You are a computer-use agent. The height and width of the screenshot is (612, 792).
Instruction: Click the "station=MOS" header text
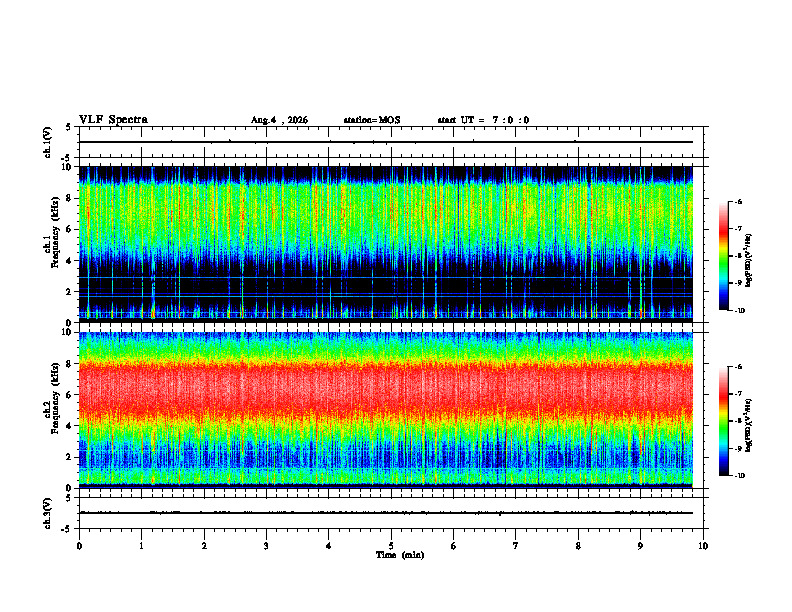(372, 120)
